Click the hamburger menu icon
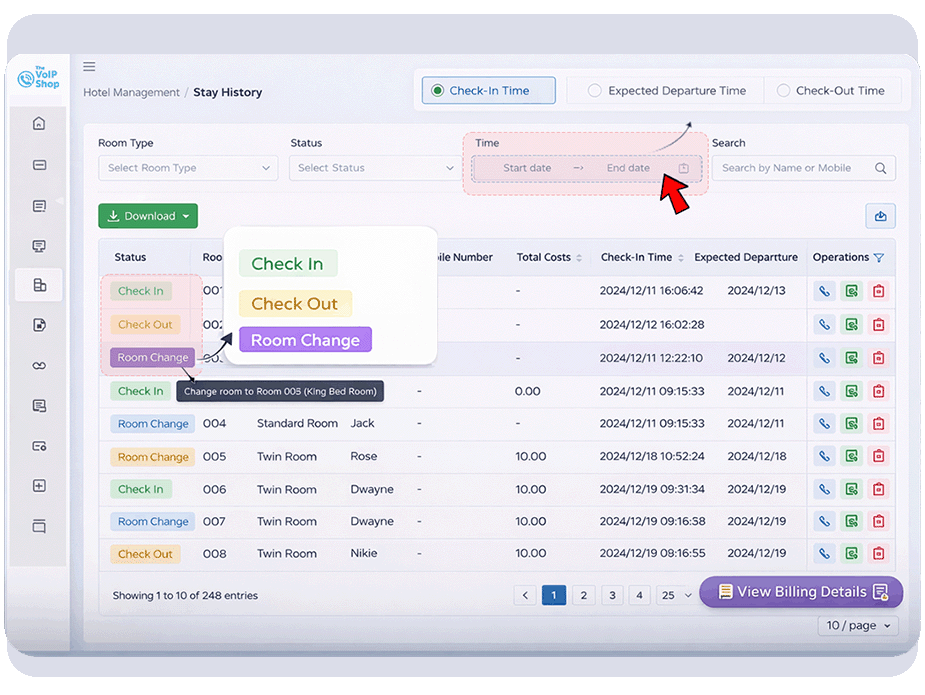925x695 pixels. coord(89,67)
